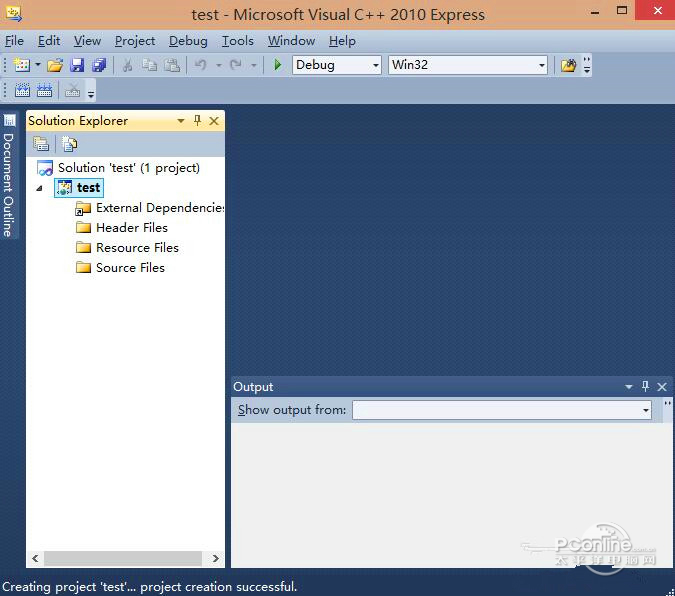Close the Solution Explorer panel
The height and width of the screenshot is (596, 675).
pos(214,121)
